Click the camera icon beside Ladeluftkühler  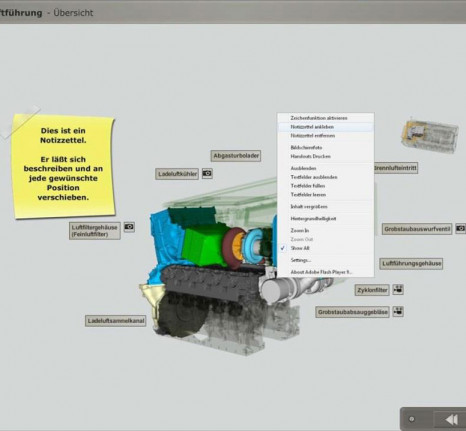tap(207, 173)
